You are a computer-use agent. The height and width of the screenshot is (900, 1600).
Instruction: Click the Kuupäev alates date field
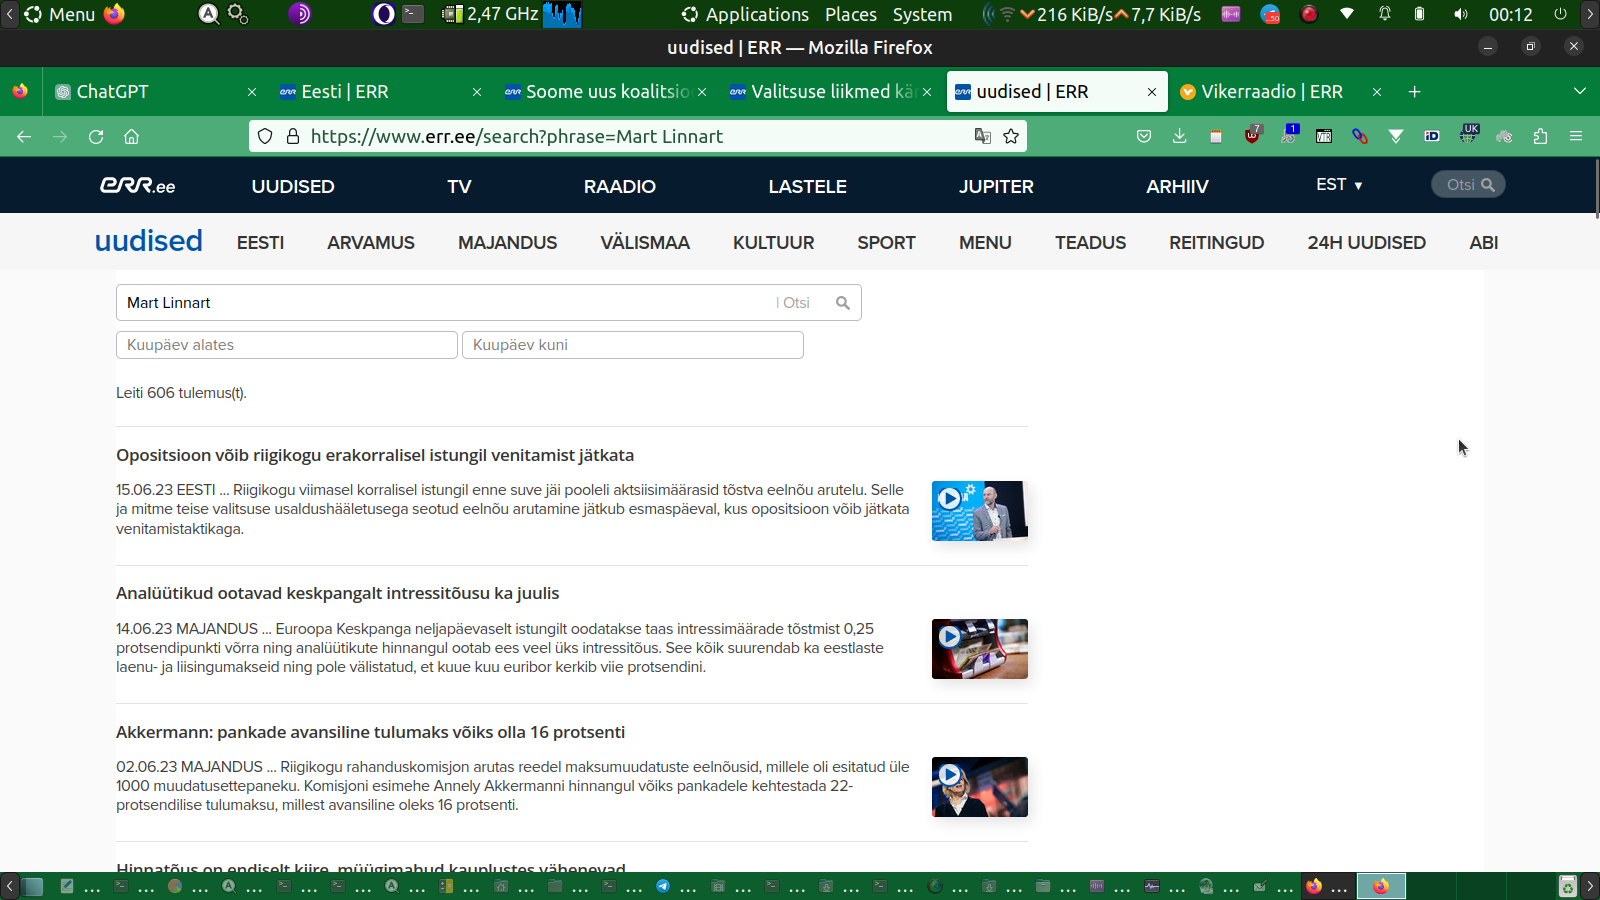[287, 345]
